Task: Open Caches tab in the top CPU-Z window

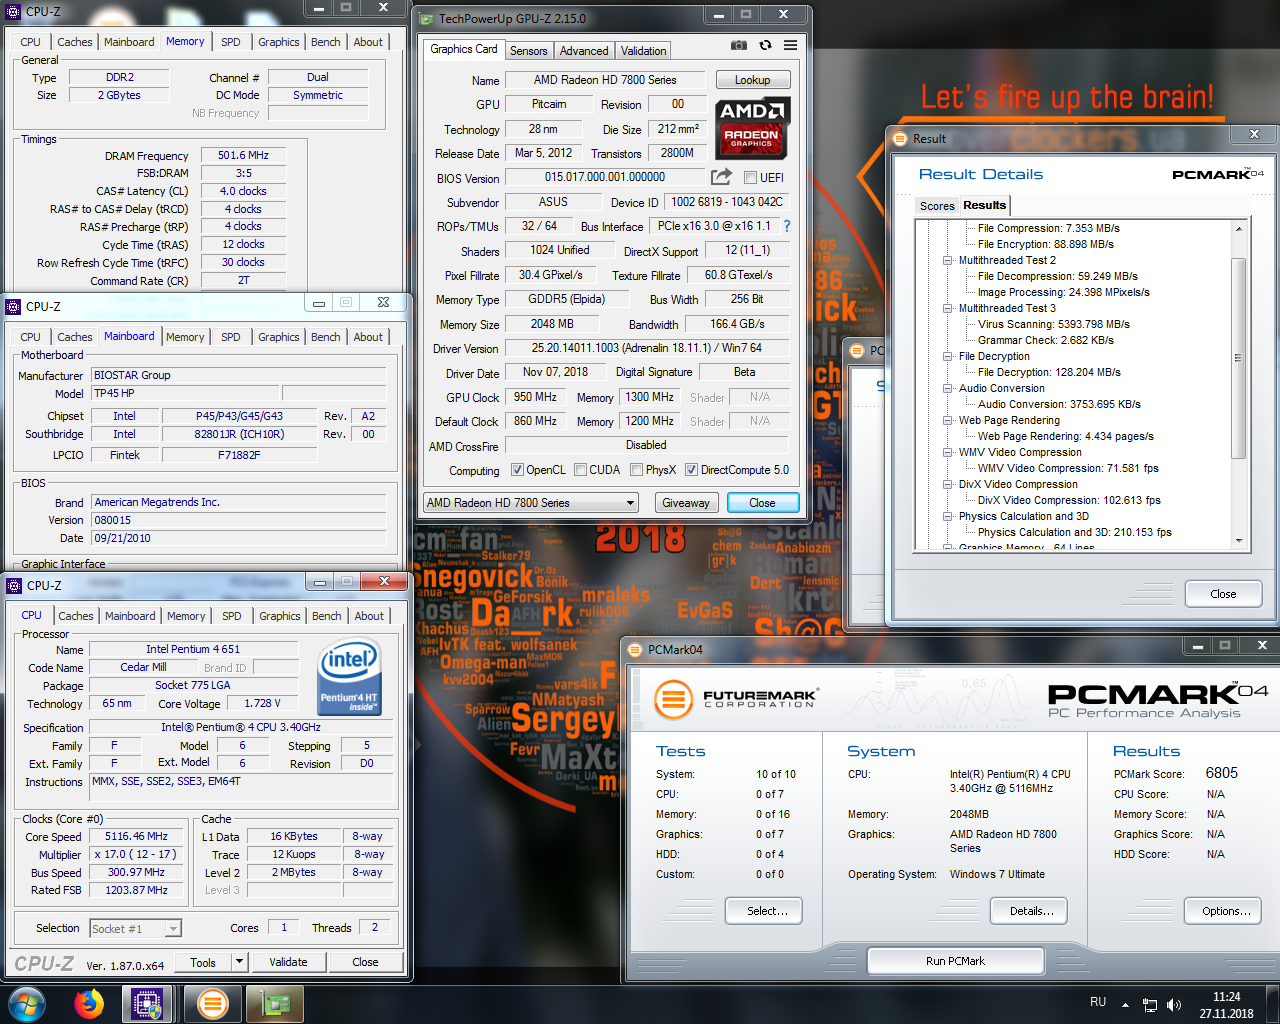Action: [x=75, y=42]
